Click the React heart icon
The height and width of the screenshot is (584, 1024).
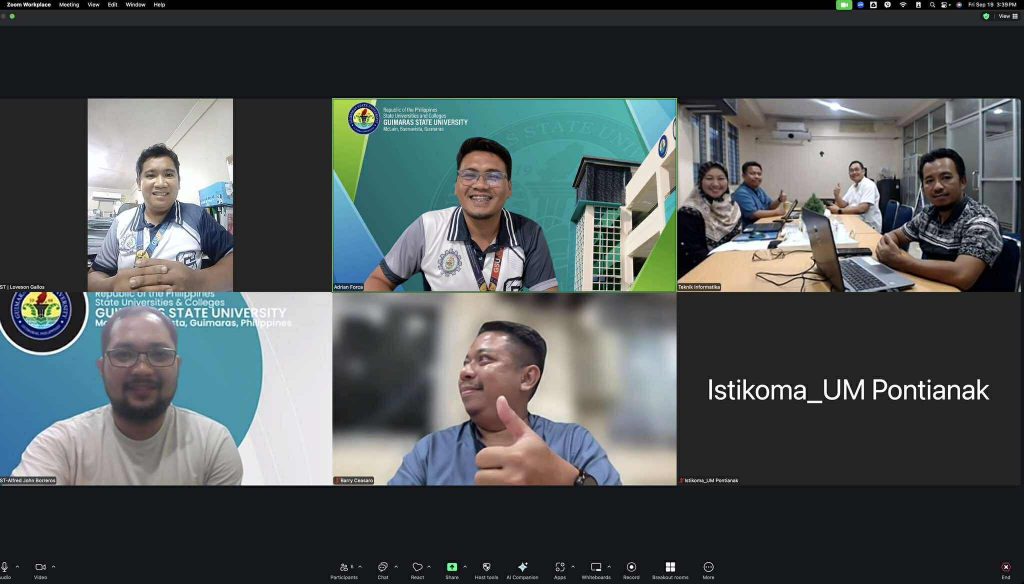(x=417, y=568)
